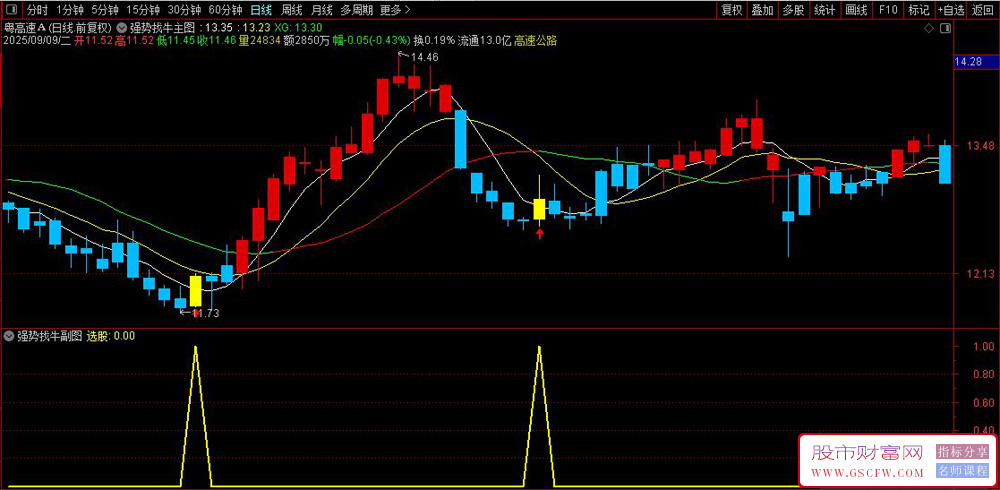The image size is (1000, 490).
Task: Click the 13.48 price axis label
Action: point(981,146)
